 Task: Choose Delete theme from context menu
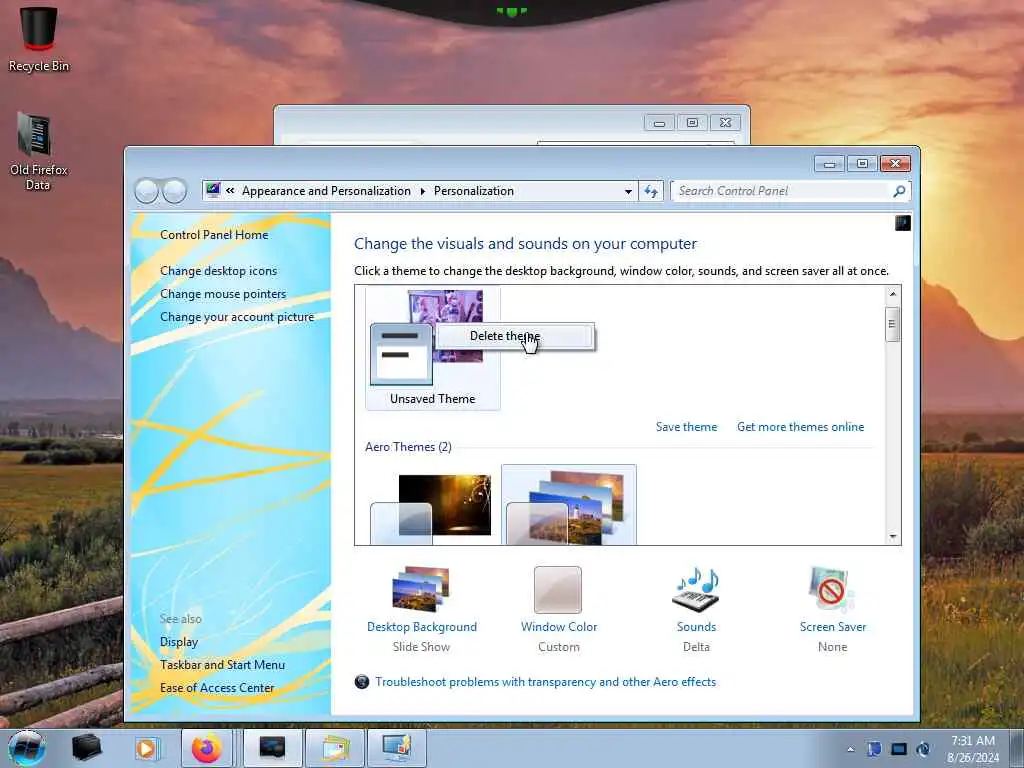tap(514, 336)
